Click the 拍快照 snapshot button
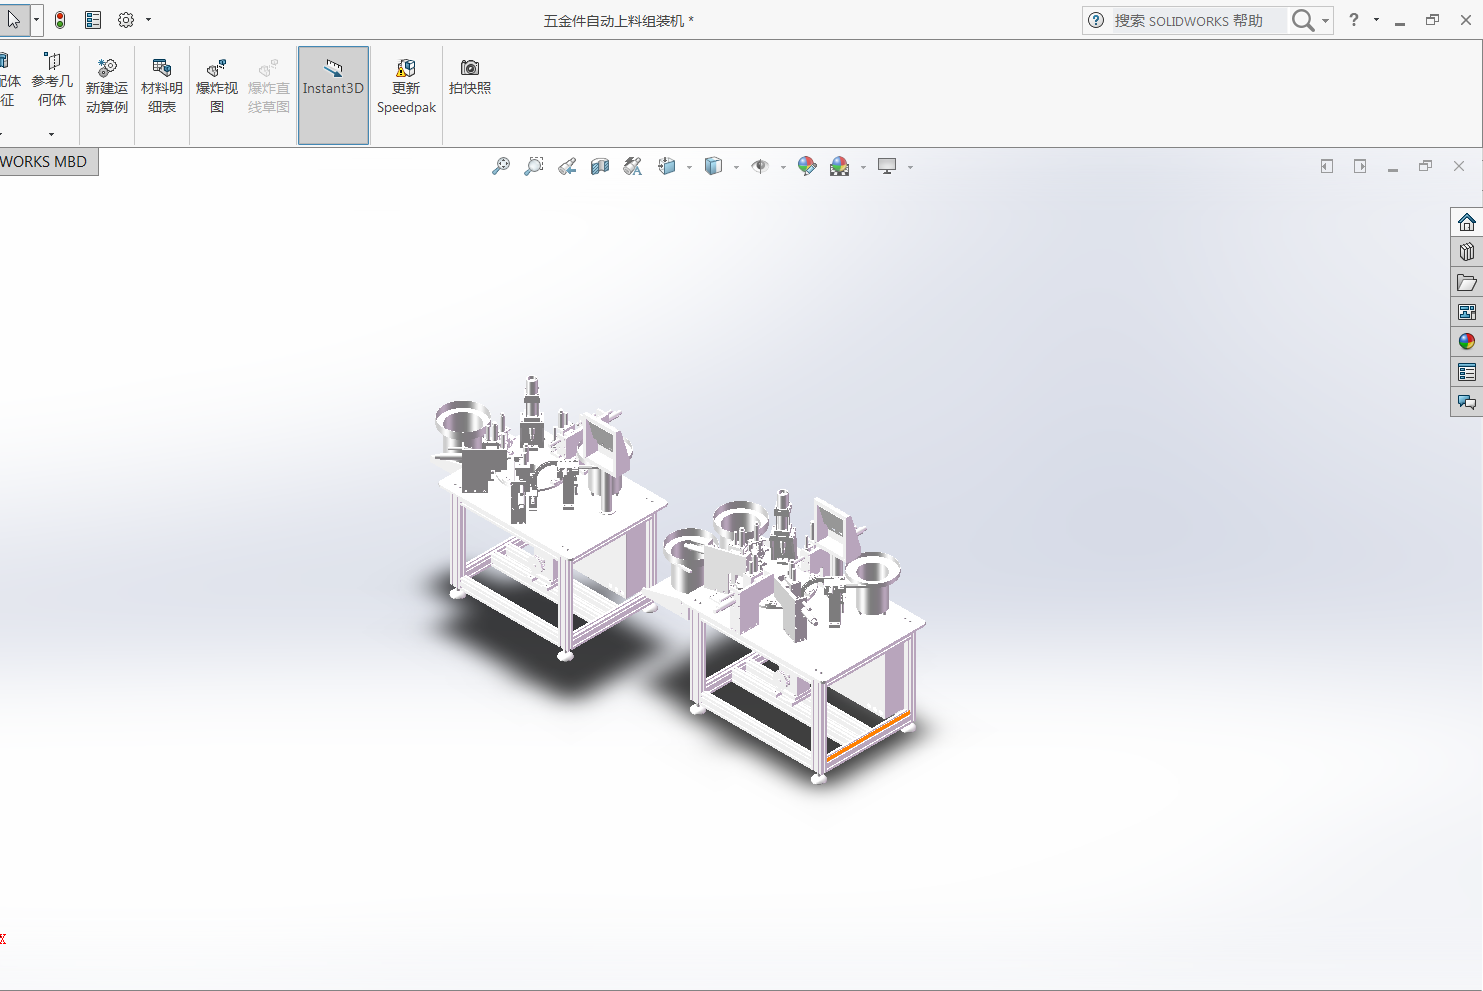This screenshot has width=1483, height=991. click(x=470, y=77)
